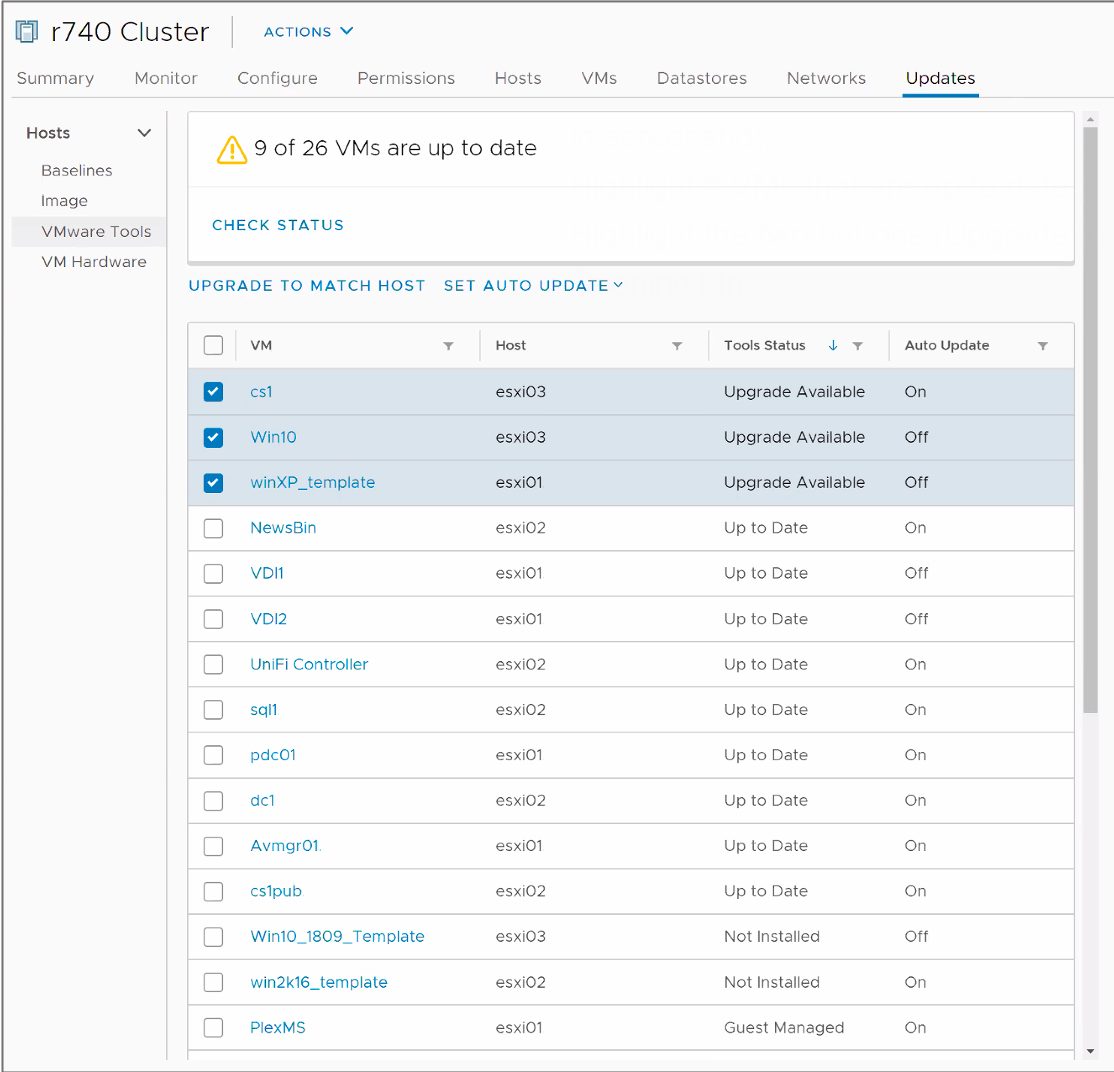Toggle the select-all VMs checkbox
1114x1072 pixels.
[213, 345]
